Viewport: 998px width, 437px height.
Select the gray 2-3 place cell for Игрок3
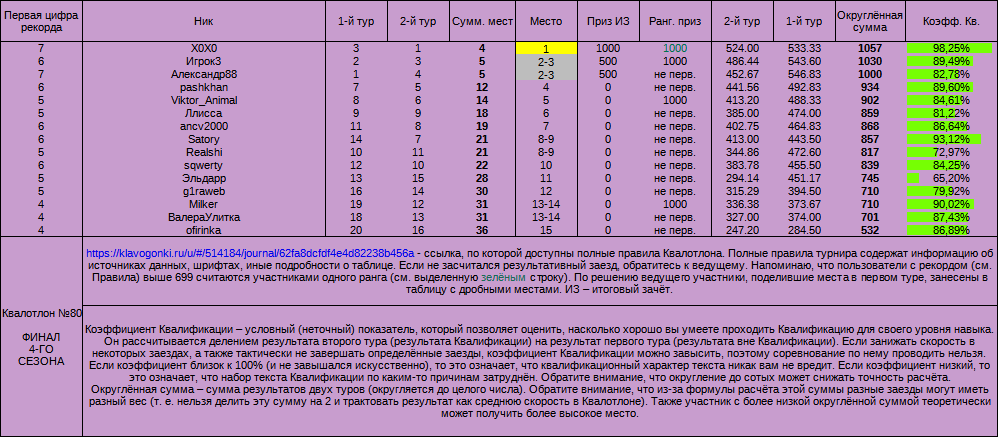(546, 61)
